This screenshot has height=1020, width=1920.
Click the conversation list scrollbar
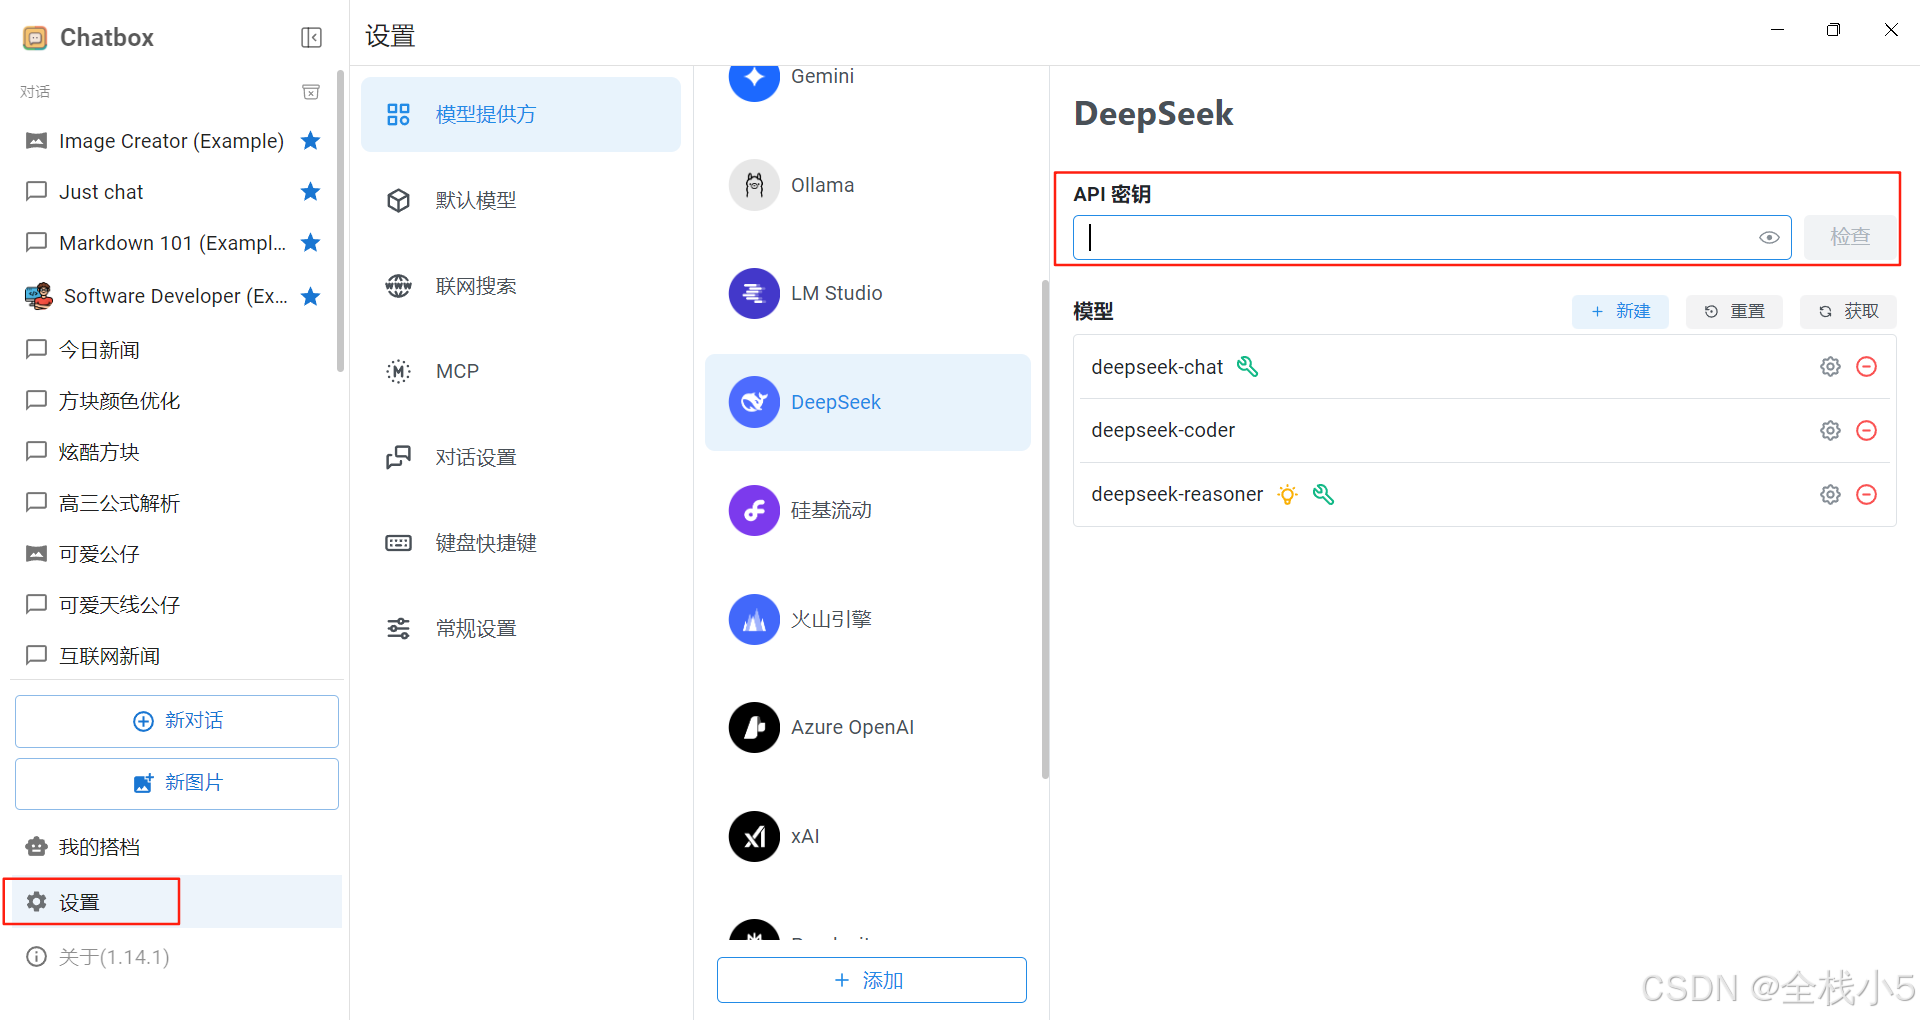point(341,220)
